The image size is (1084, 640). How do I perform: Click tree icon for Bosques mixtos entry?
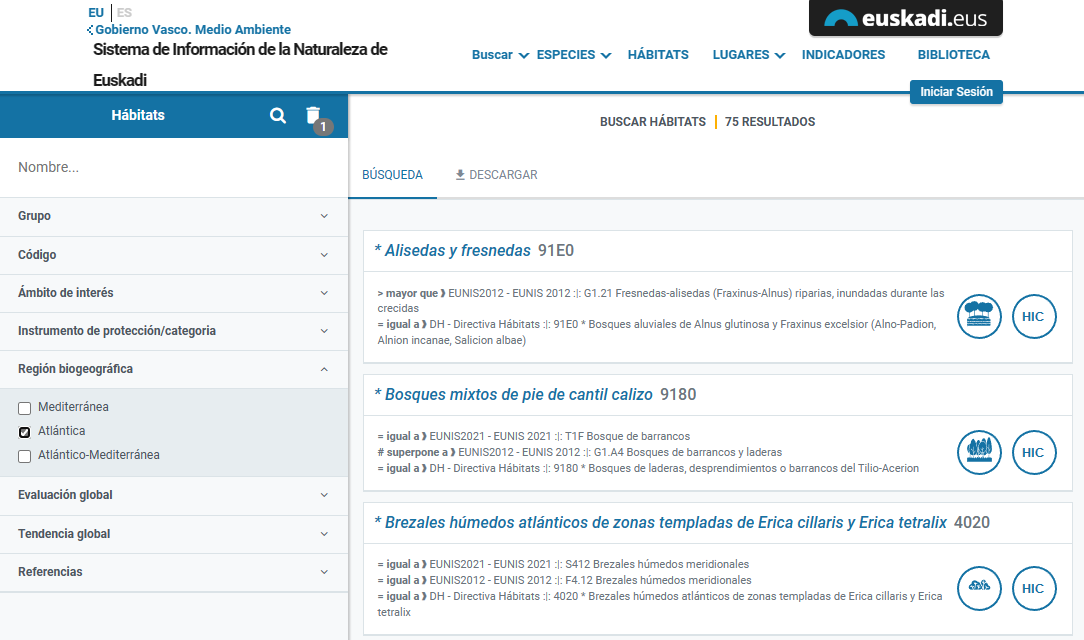click(979, 453)
